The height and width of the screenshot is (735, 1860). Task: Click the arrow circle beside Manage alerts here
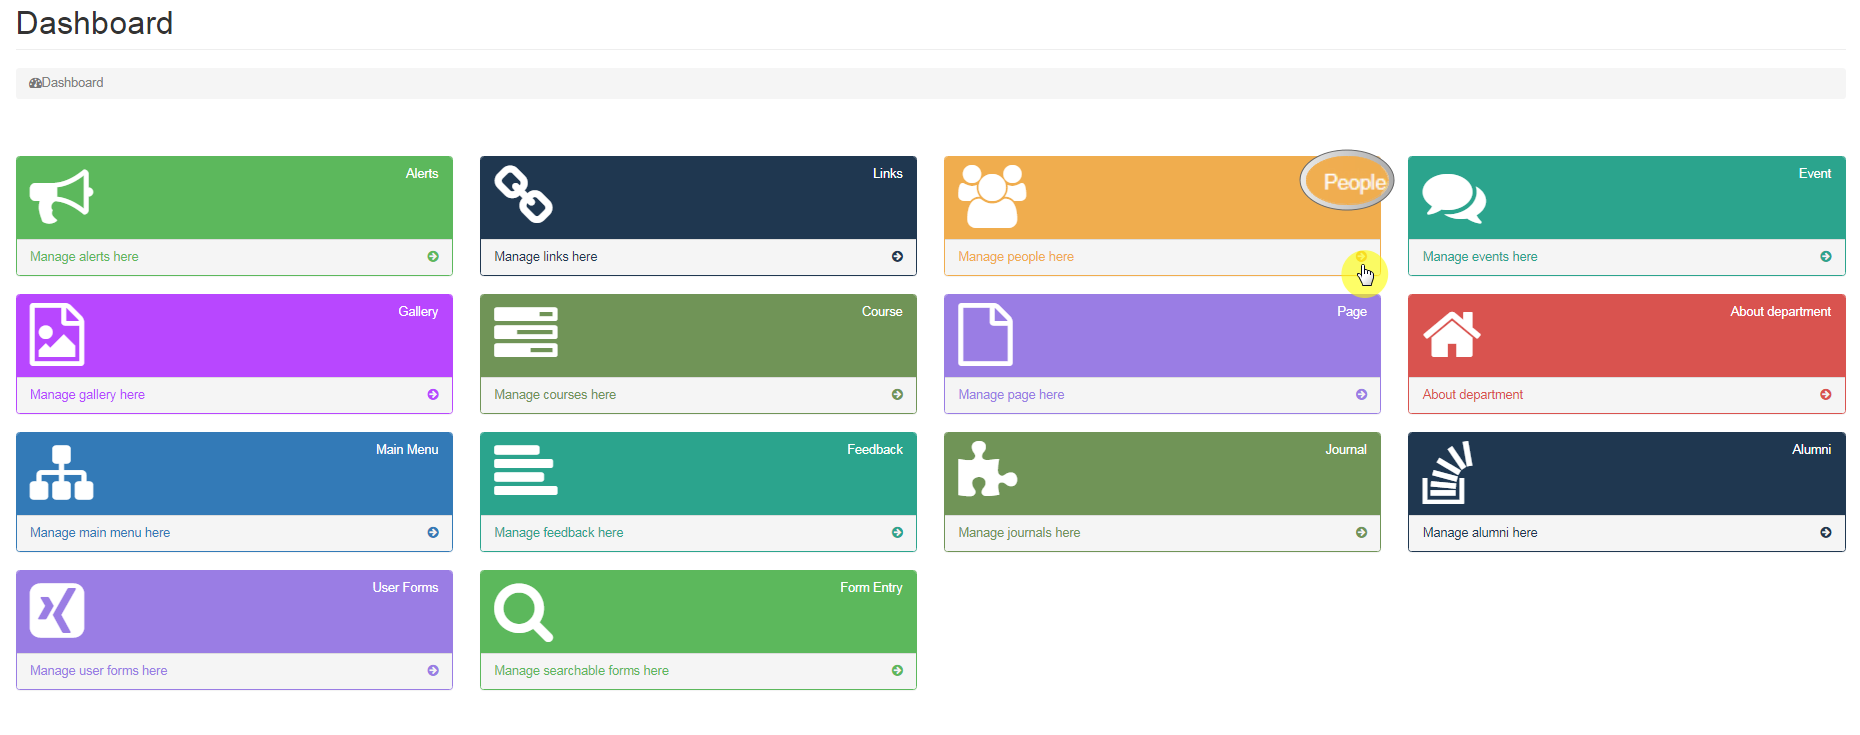pyautogui.click(x=433, y=257)
